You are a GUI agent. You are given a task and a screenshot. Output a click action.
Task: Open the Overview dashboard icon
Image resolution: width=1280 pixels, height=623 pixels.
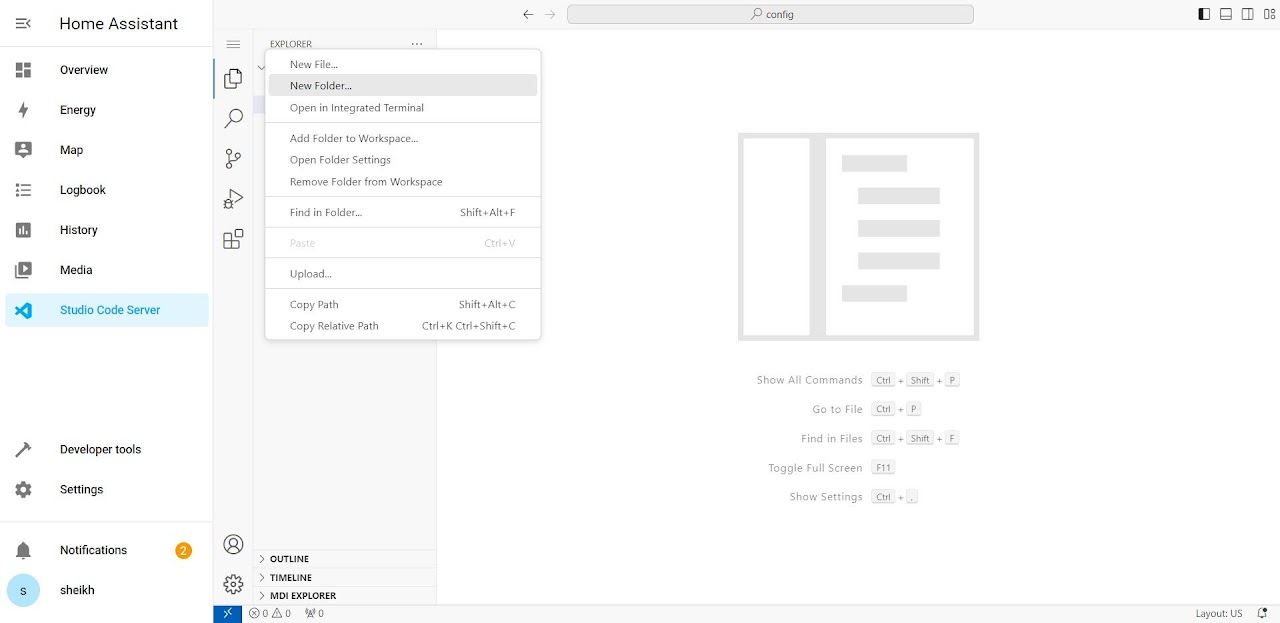click(x=23, y=70)
